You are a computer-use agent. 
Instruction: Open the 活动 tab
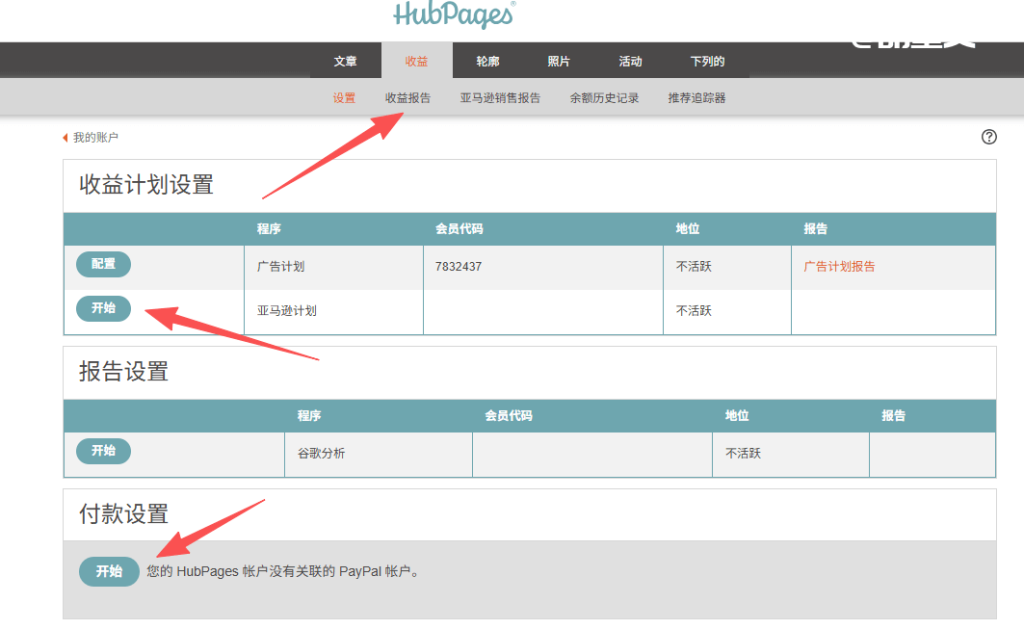point(630,60)
